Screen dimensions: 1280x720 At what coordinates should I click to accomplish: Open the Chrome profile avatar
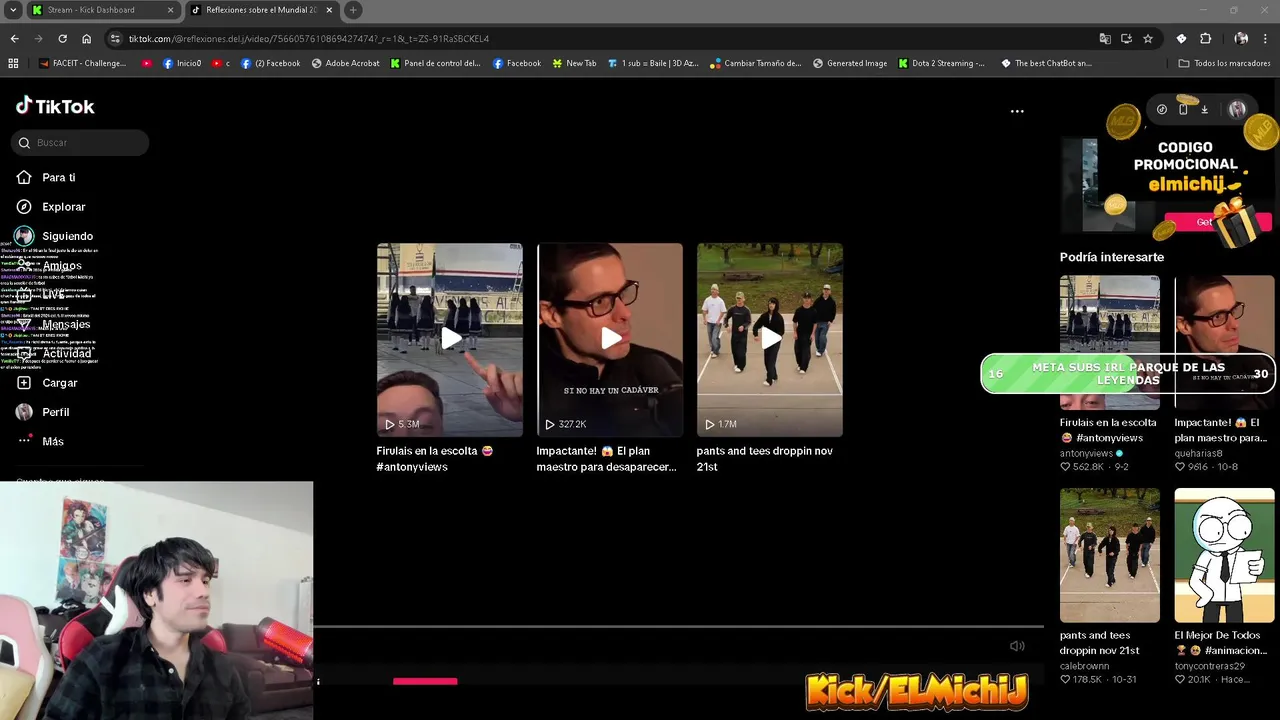pos(1241,39)
